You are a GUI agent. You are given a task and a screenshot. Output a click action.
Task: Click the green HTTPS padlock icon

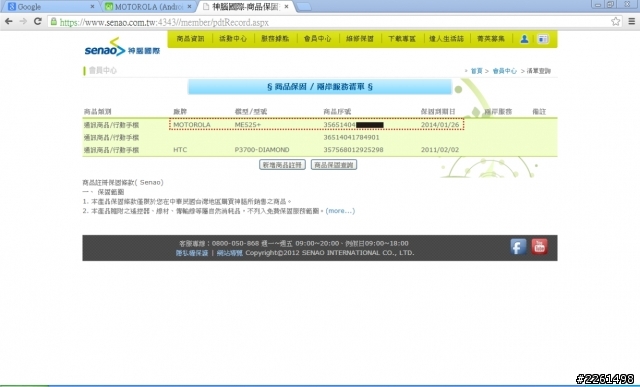click(x=53, y=22)
